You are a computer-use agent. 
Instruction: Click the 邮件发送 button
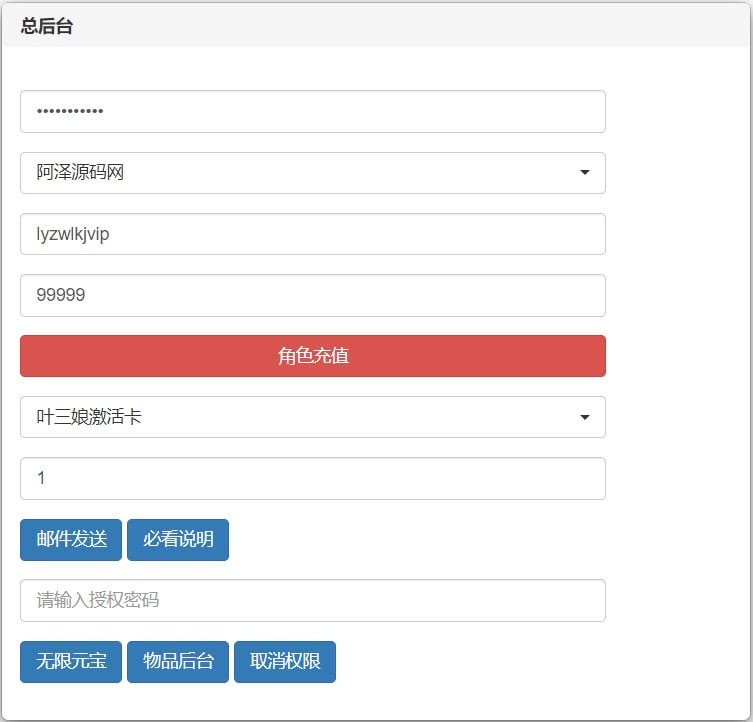(x=71, y=540)
